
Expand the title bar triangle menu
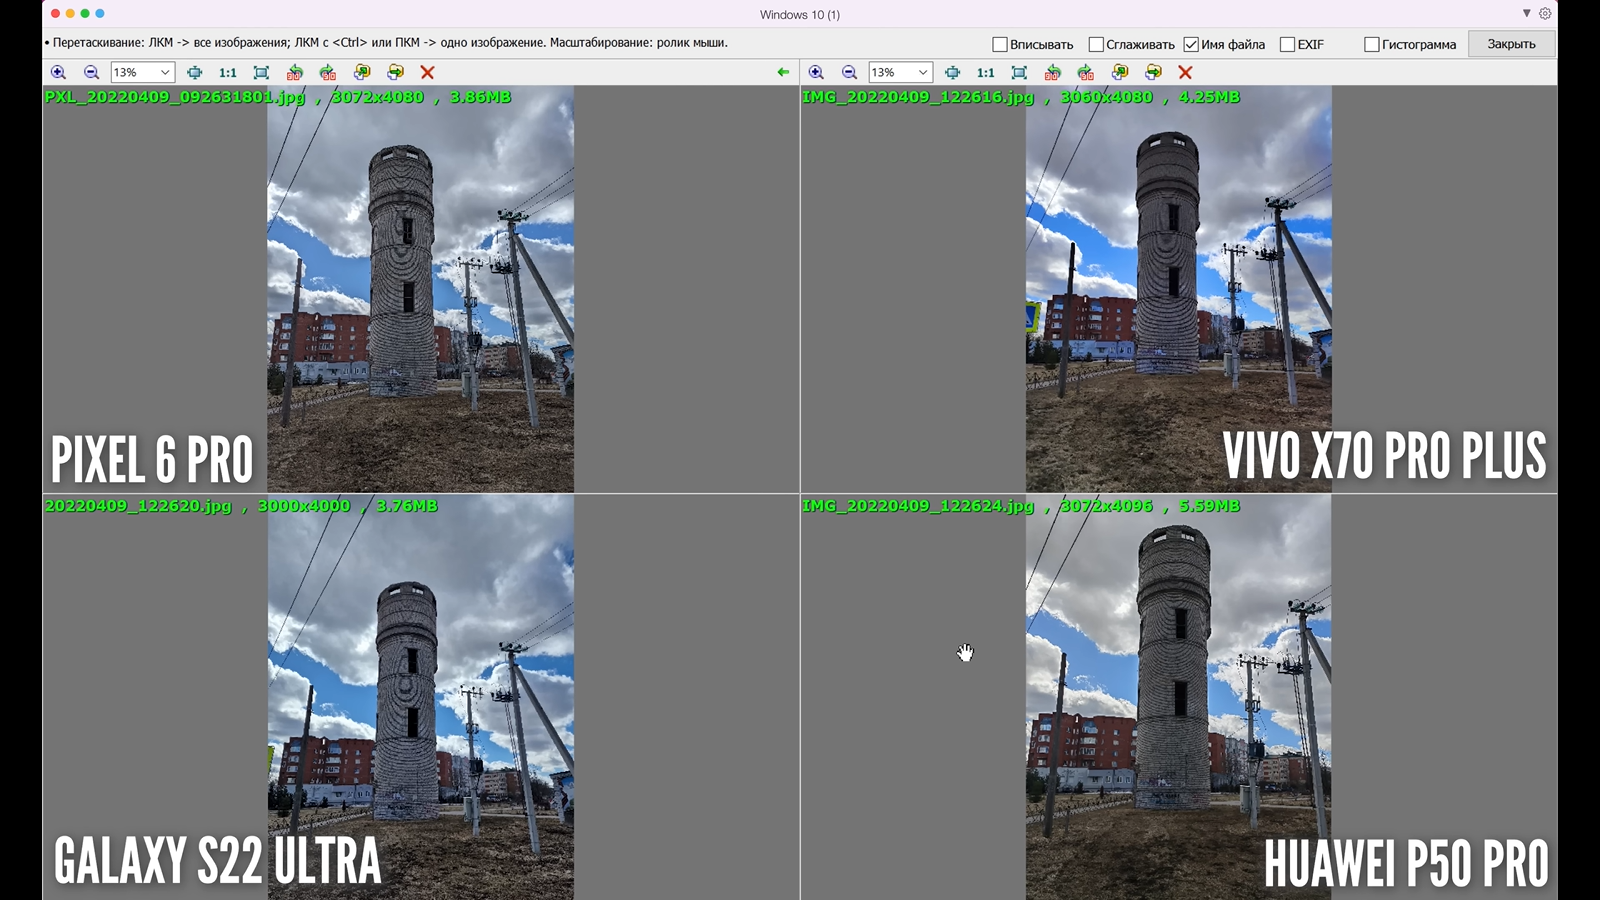coord(1527,14)
